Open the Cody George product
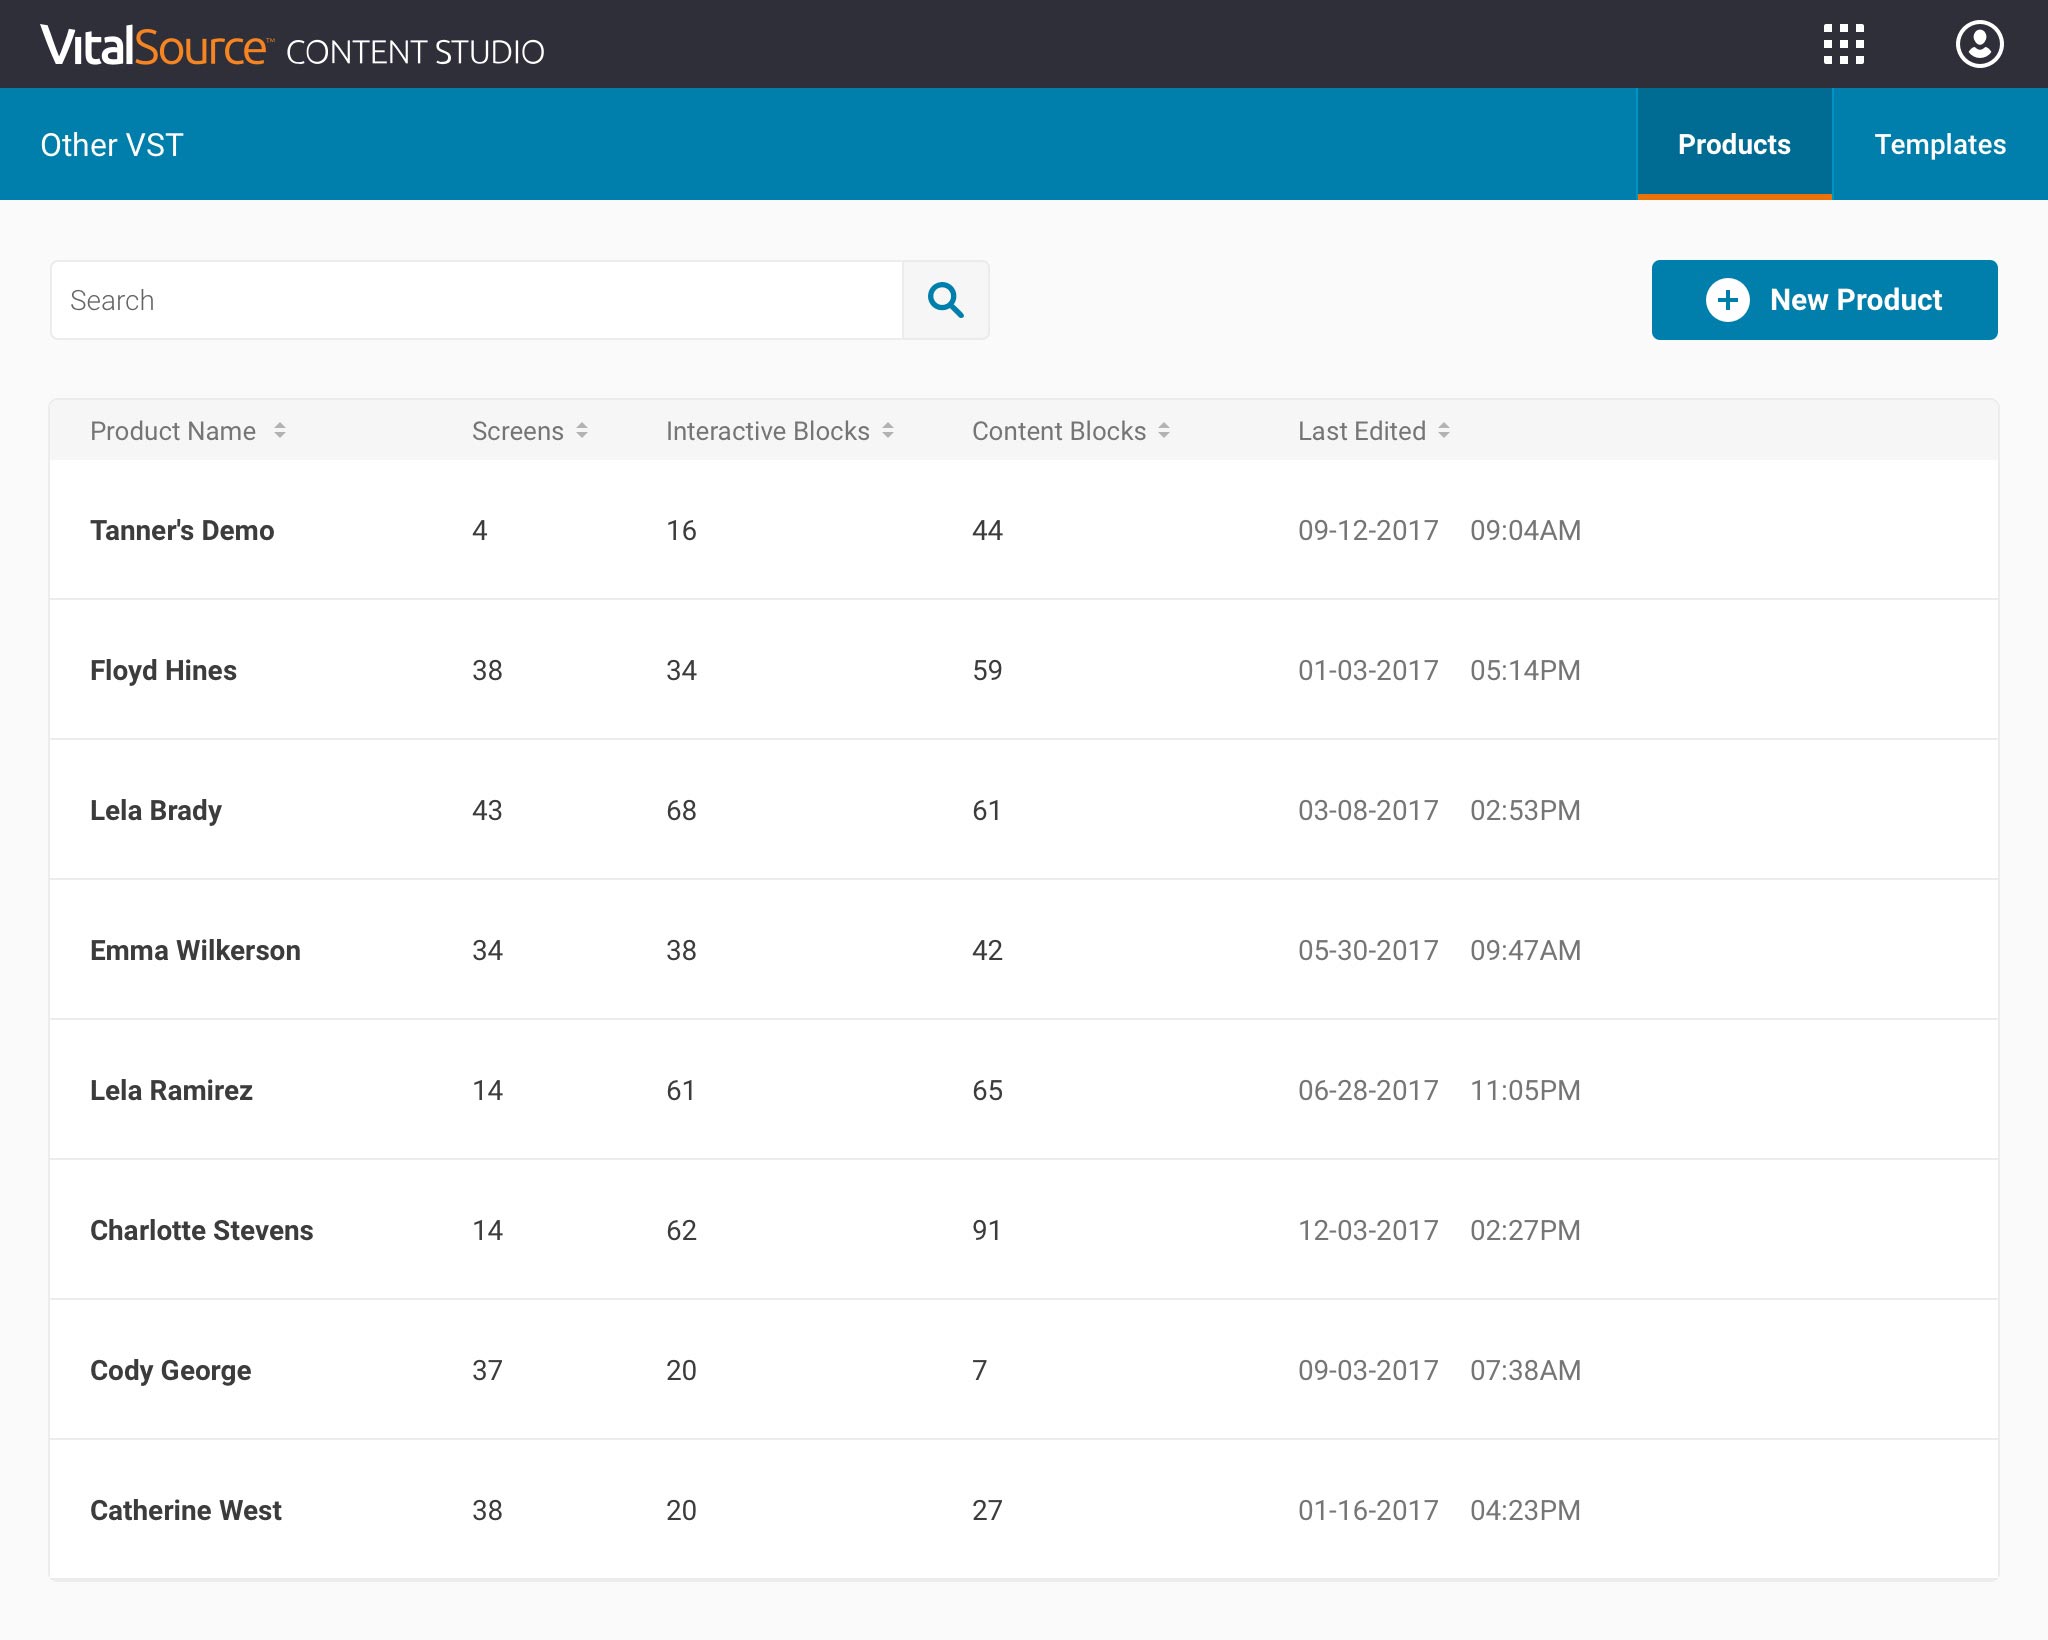 tap(171, 1370)
